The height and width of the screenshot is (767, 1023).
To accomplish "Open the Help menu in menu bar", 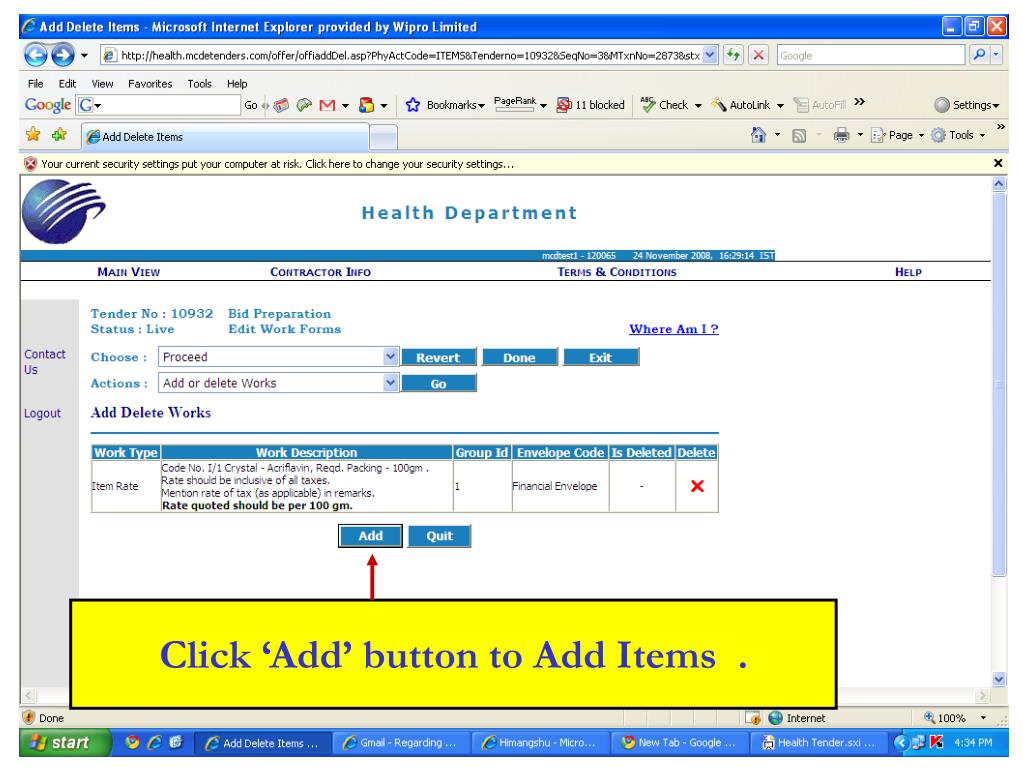I will click(237, 83).
